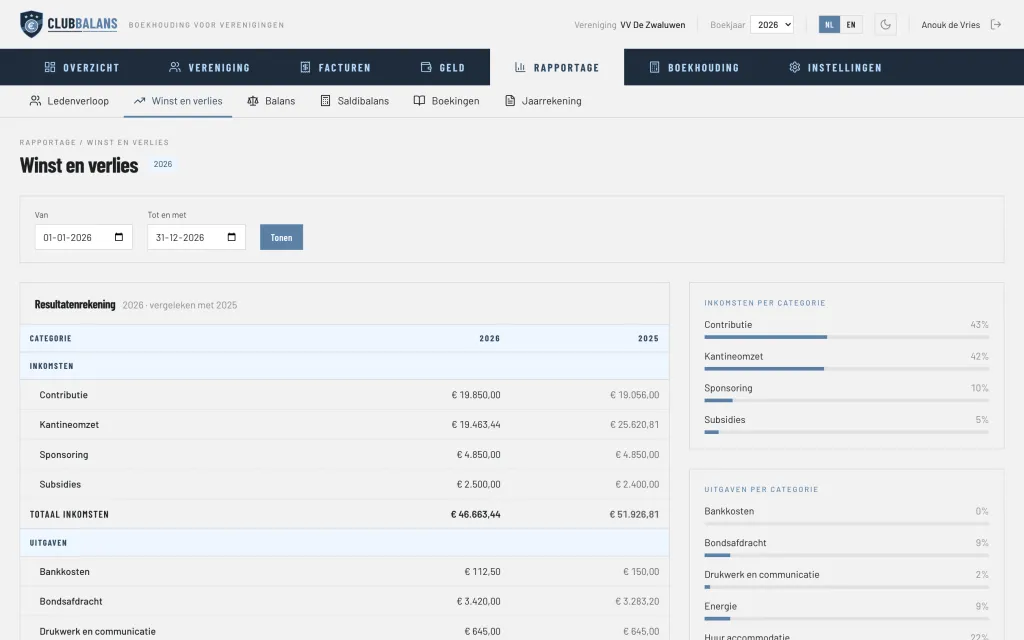Viewport: 1024px width, 640px height.
Task: Open the Overzicht main menu
Action: (x=82, y=67)
